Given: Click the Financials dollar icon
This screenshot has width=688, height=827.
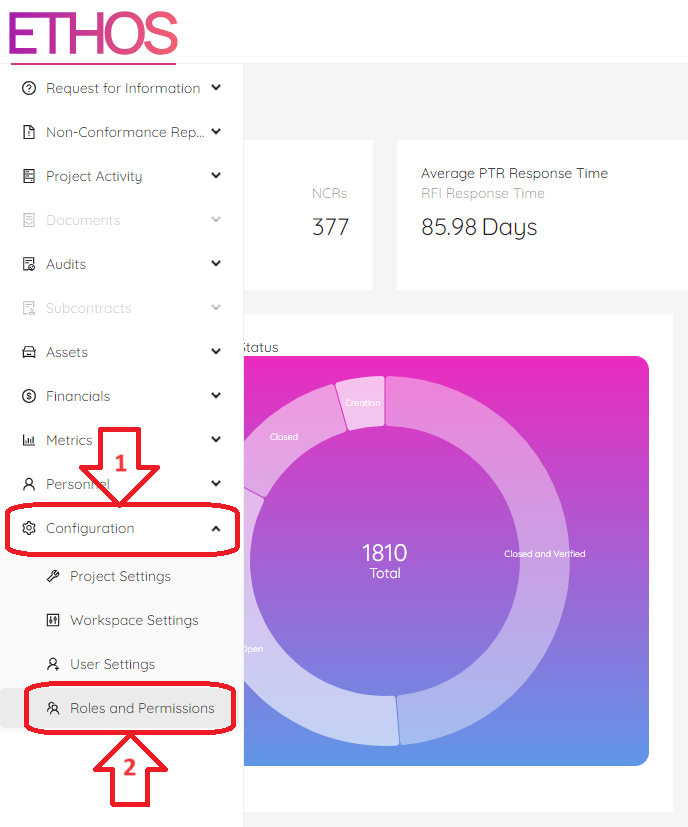Looking at the screenshot, I should (x=28, y=396).
